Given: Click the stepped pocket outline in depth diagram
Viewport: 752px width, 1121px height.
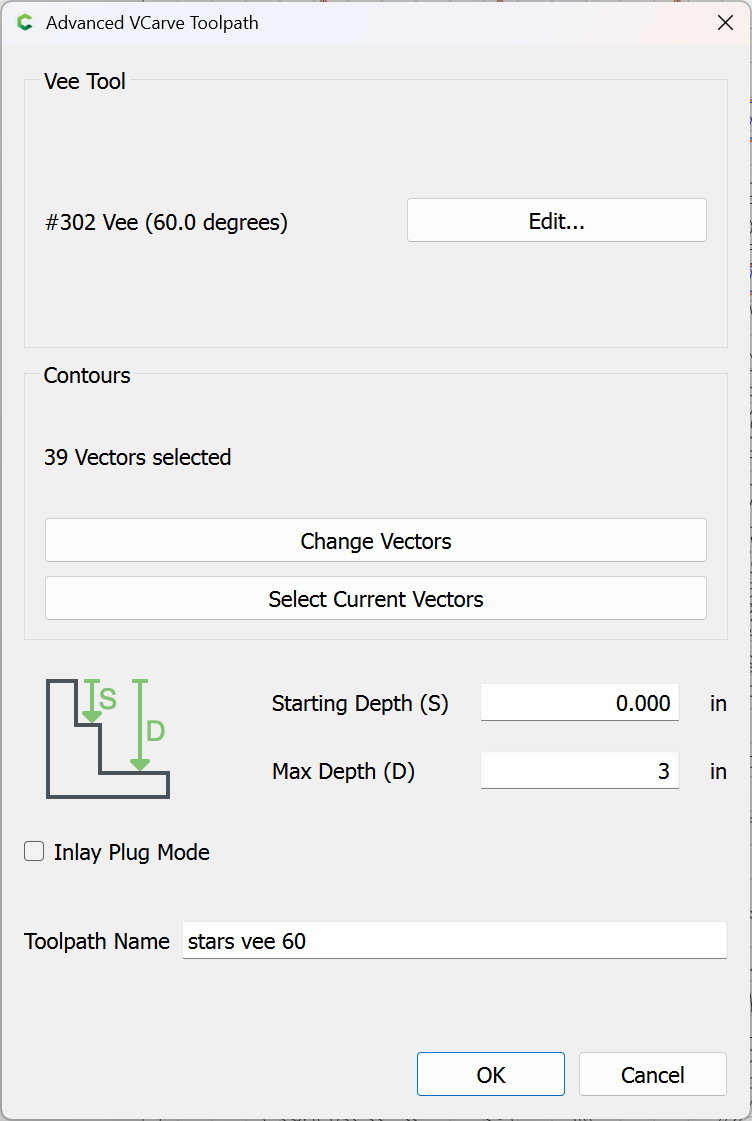Looking at the screenshot, I should pyautogui.click(x=107, y=739).
